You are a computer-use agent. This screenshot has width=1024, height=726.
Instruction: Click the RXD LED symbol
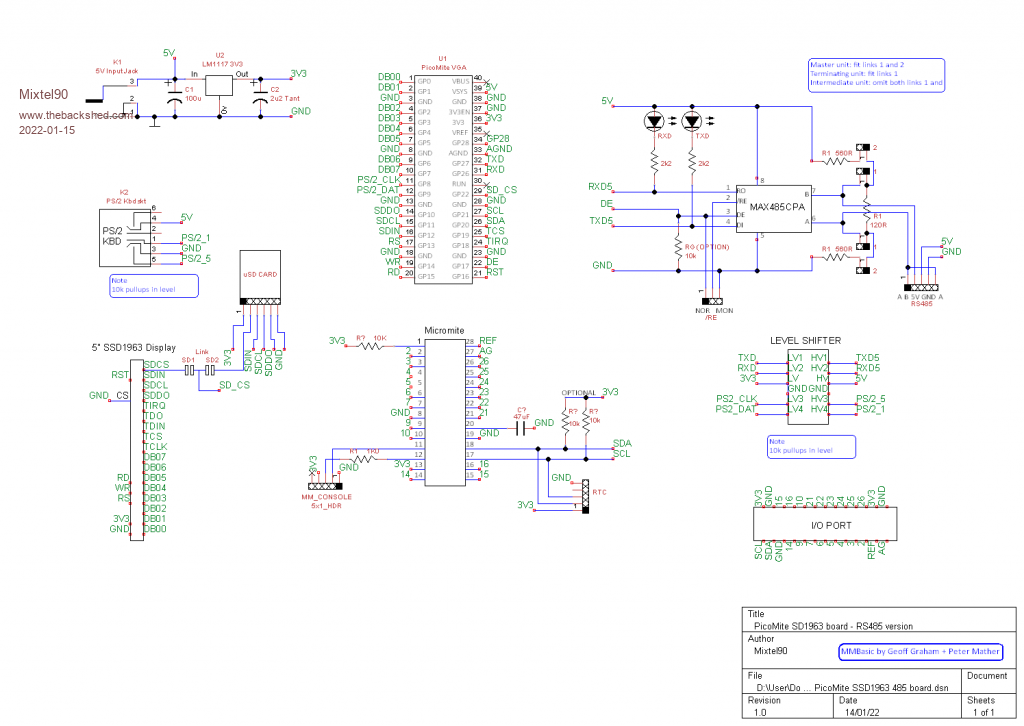pyautogui.click(x=654, y=121)
